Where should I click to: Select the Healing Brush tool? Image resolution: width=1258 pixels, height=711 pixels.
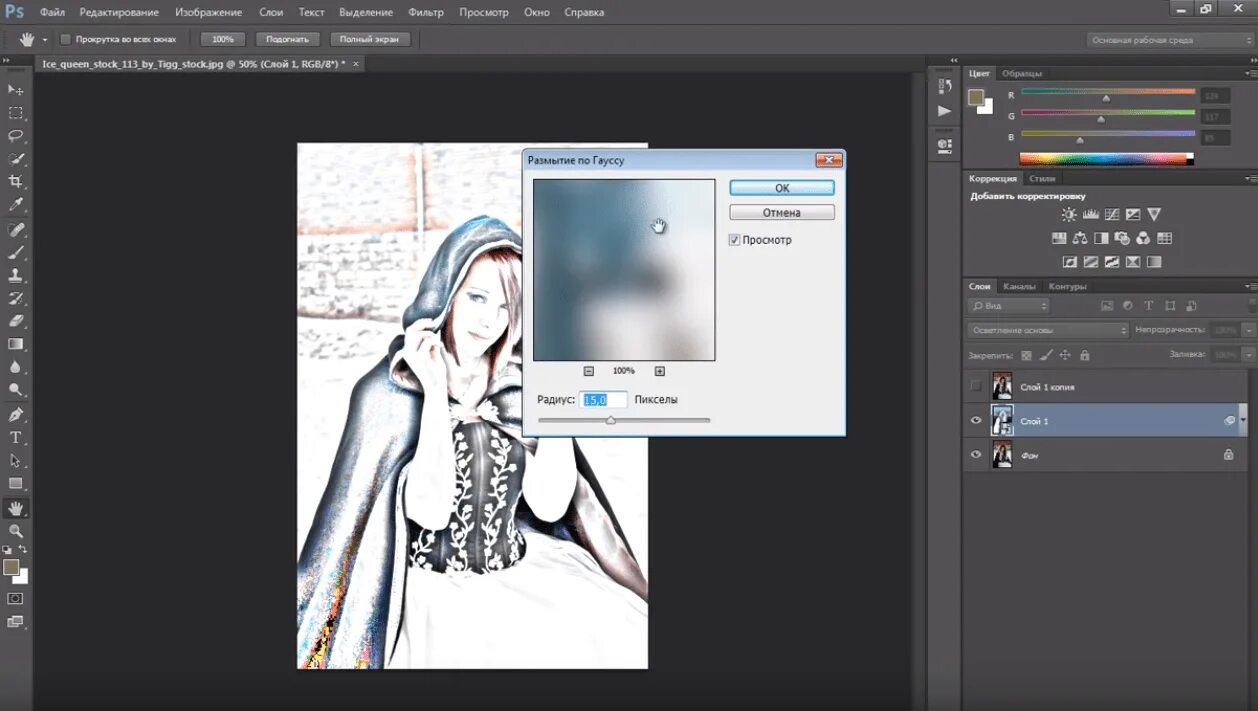tap(16, 230)
